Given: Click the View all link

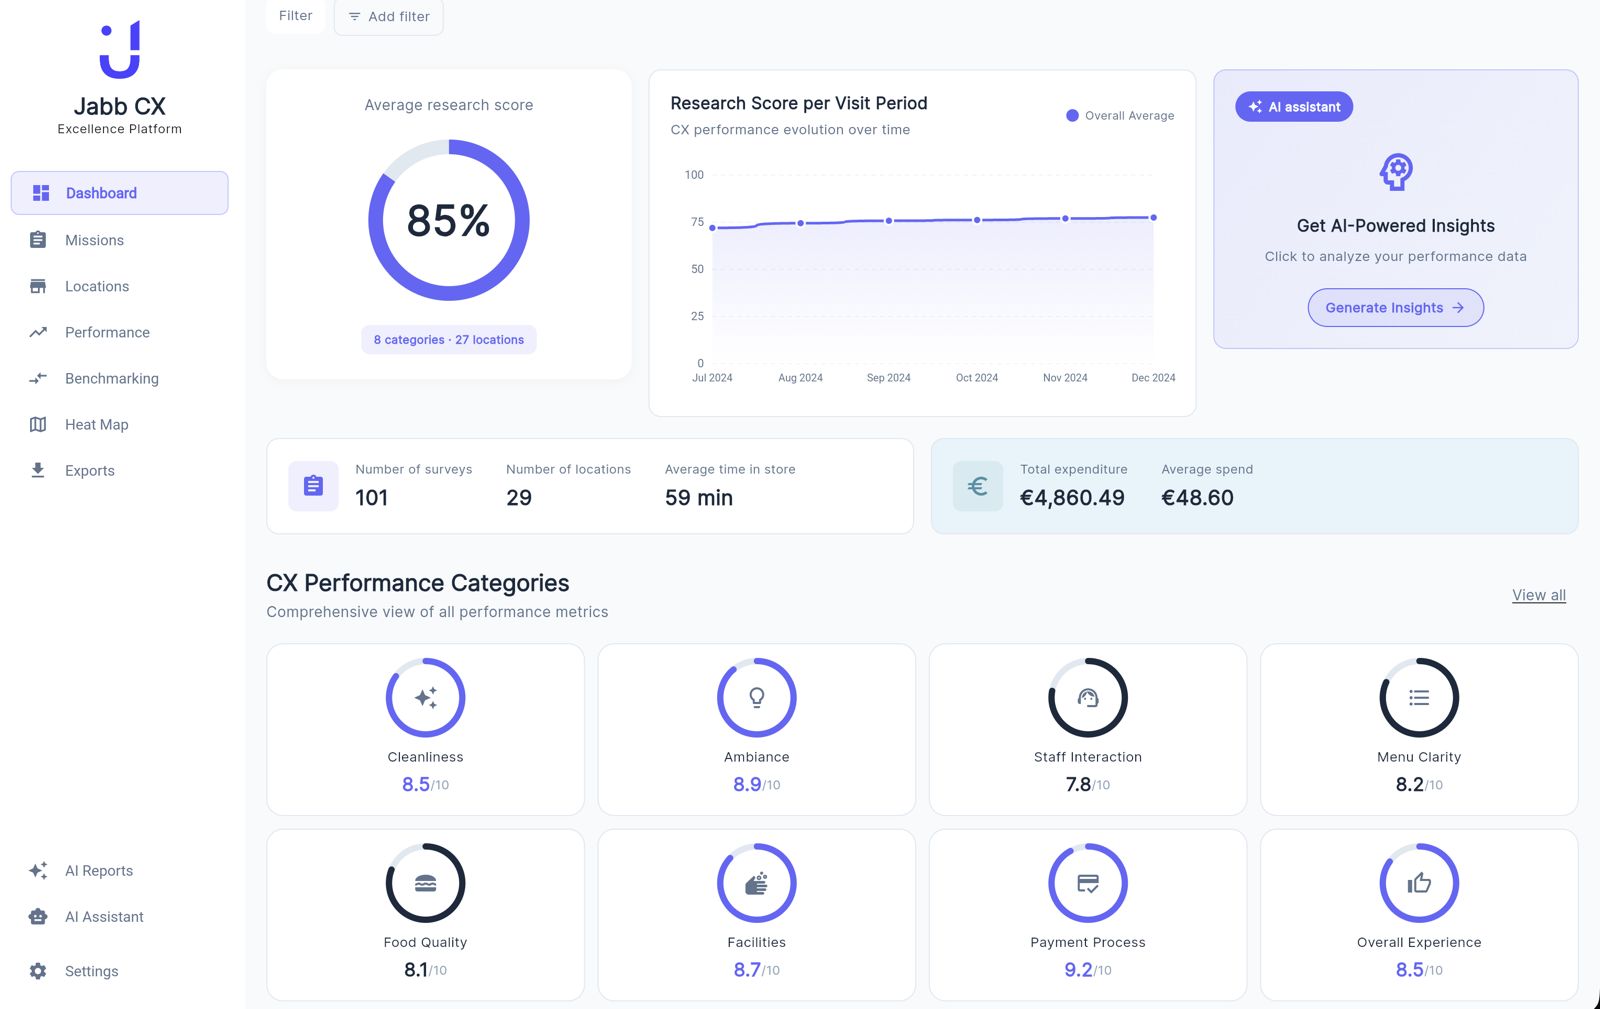Looking at the screenshot, I should pyautogui.click(x=1538, y=595).
